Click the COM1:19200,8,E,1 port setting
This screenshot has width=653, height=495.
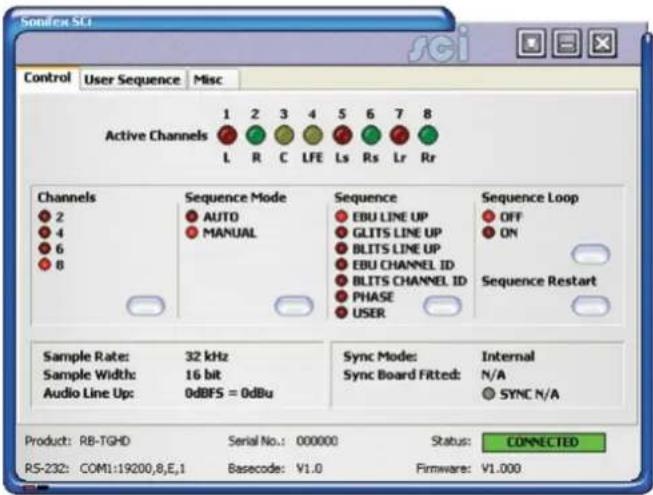tap(133, 469)
